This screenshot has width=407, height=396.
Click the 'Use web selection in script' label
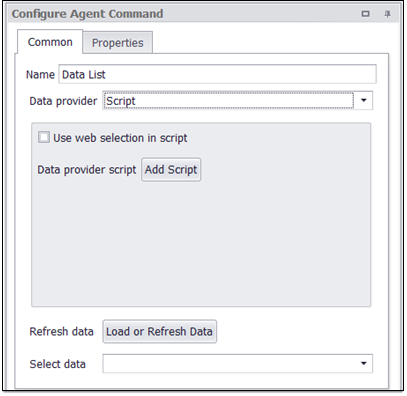[x=120, y=138]
